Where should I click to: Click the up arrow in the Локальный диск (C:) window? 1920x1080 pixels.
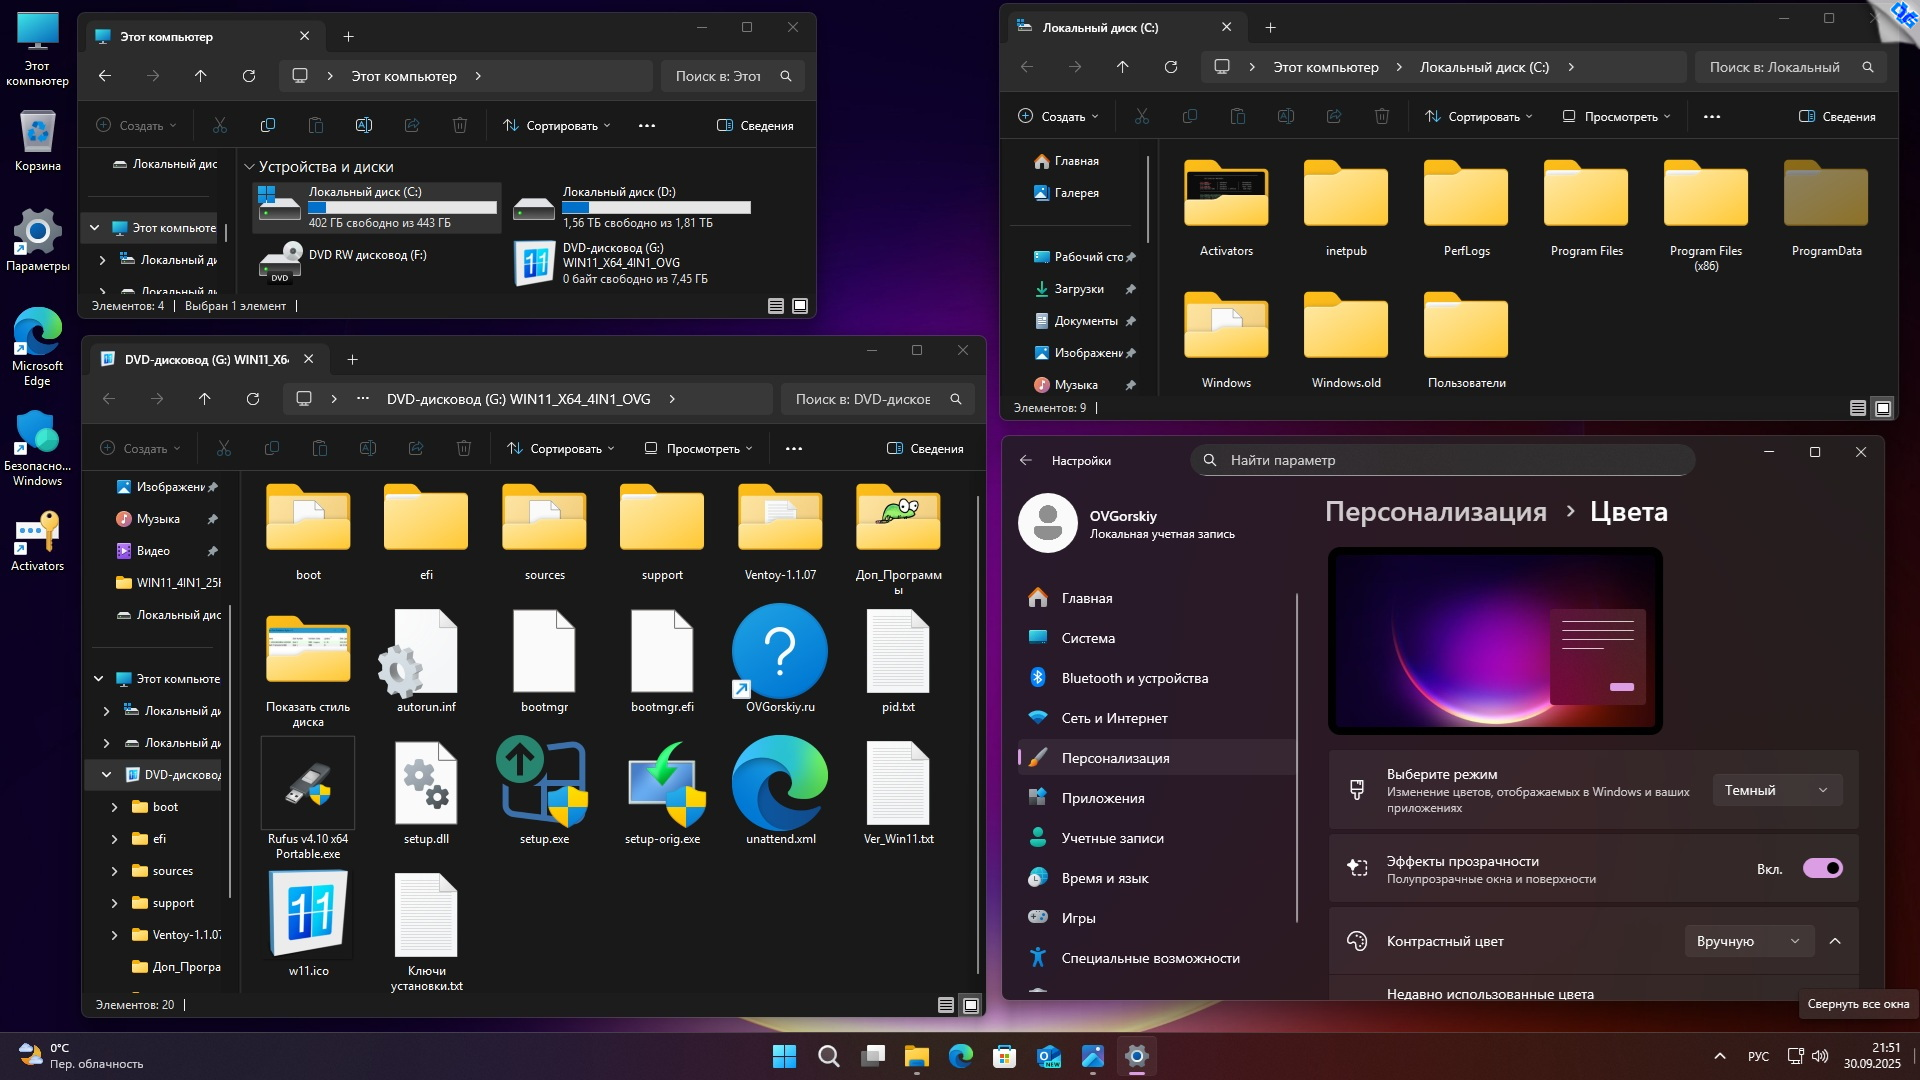pos(1122,67)
